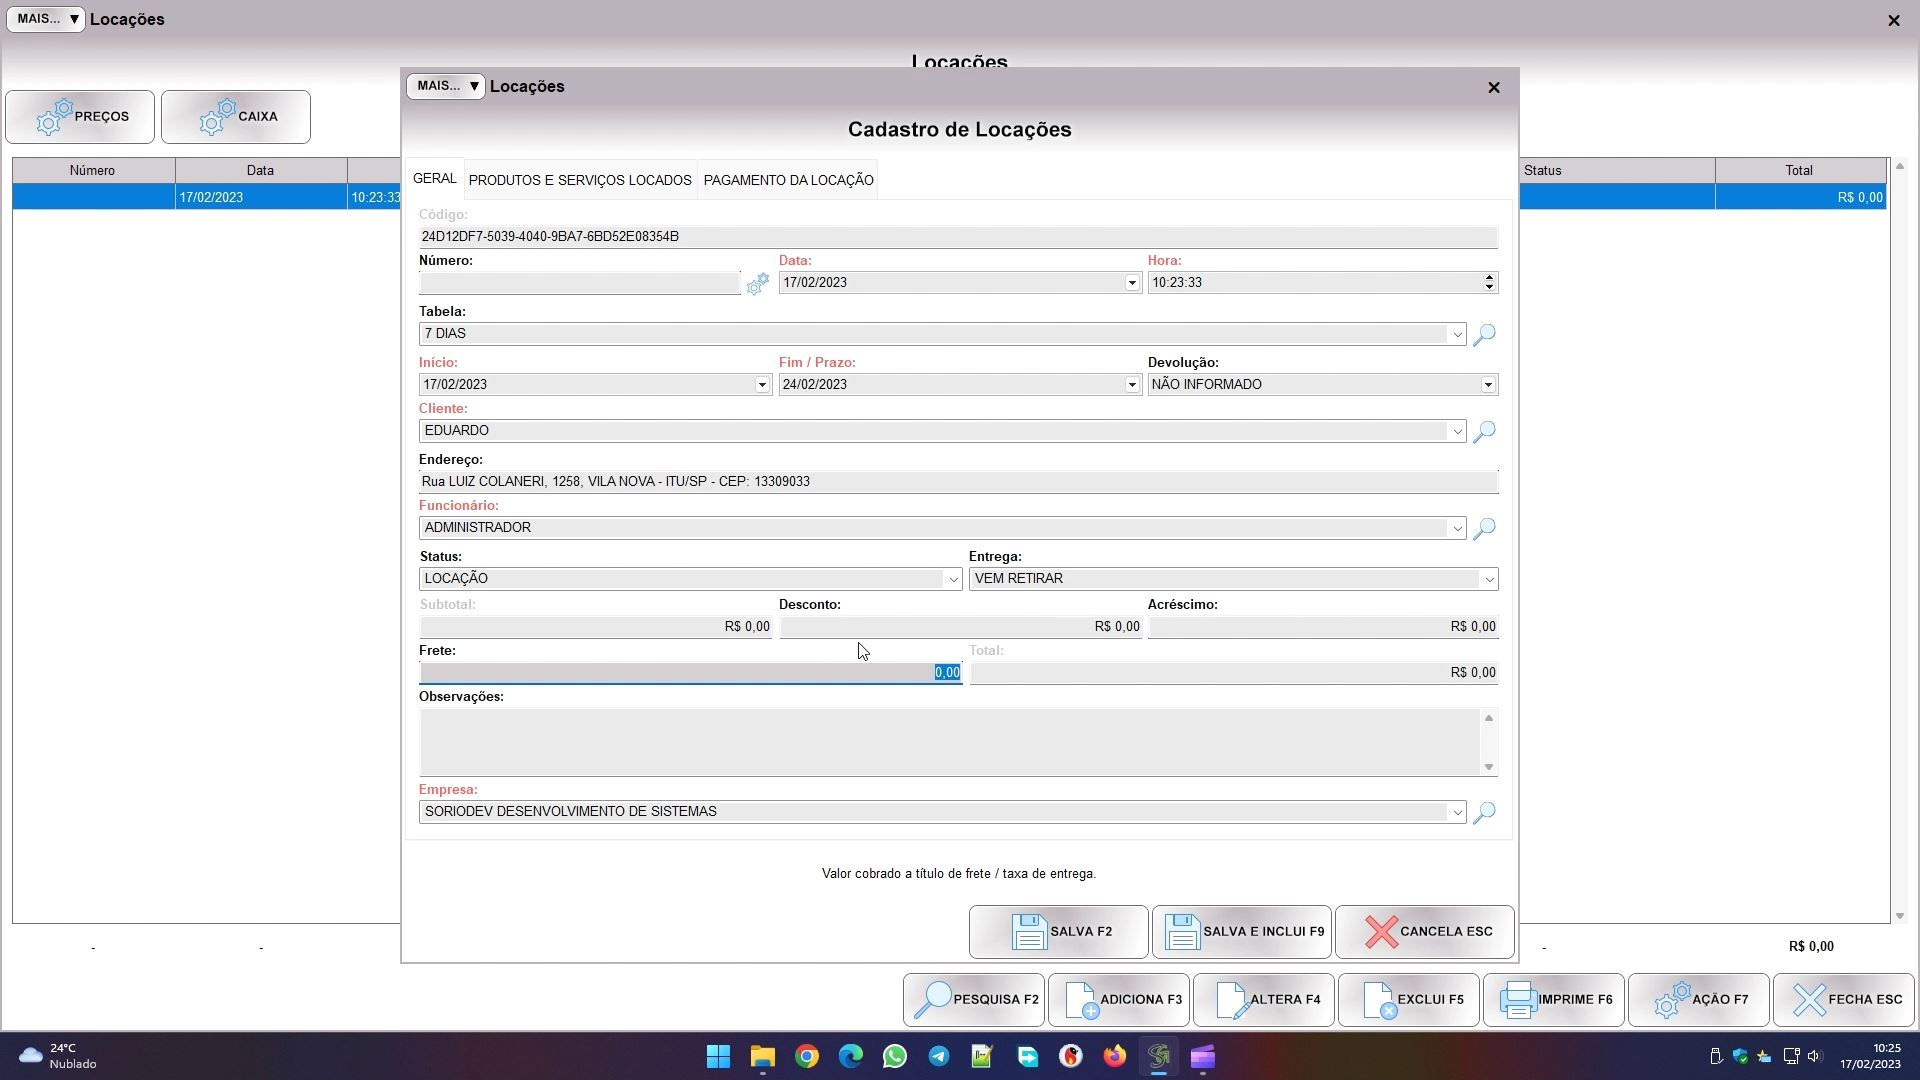Open the Entrega VEM RETIRAR dropdown
1920x1080 pixels.
1488,579
